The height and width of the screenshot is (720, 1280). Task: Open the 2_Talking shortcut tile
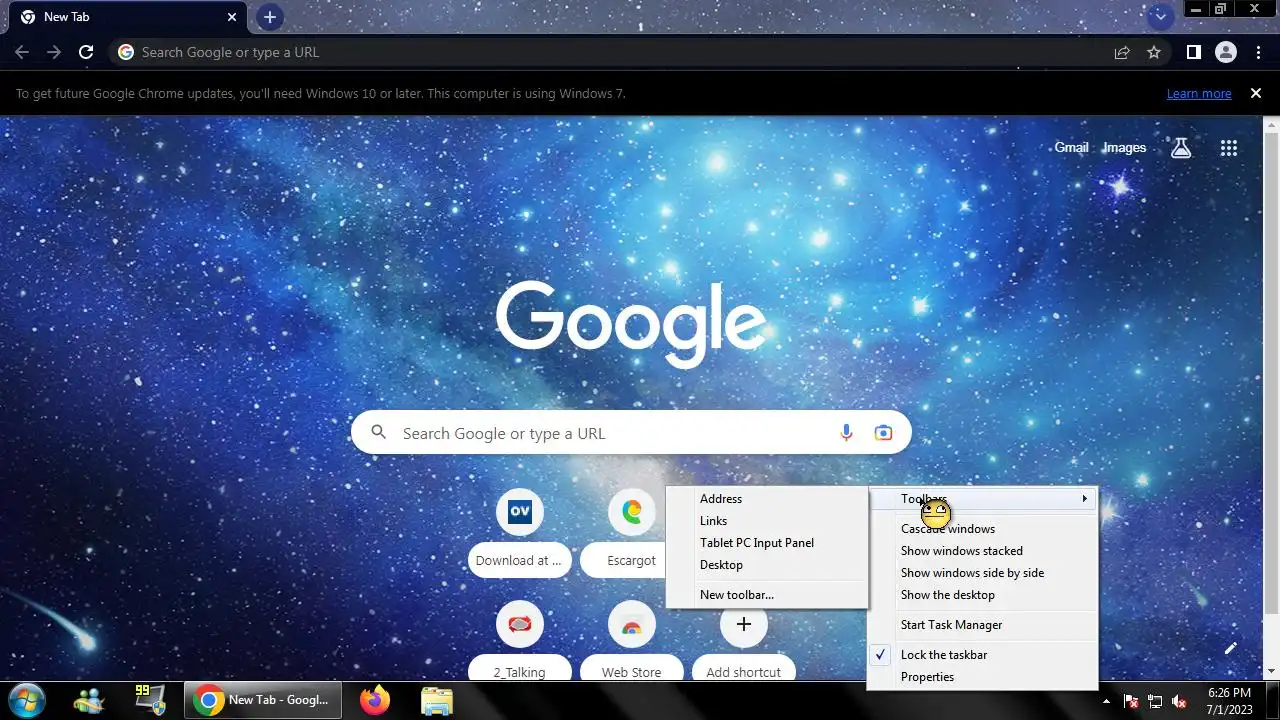click(x=519, y=641)
